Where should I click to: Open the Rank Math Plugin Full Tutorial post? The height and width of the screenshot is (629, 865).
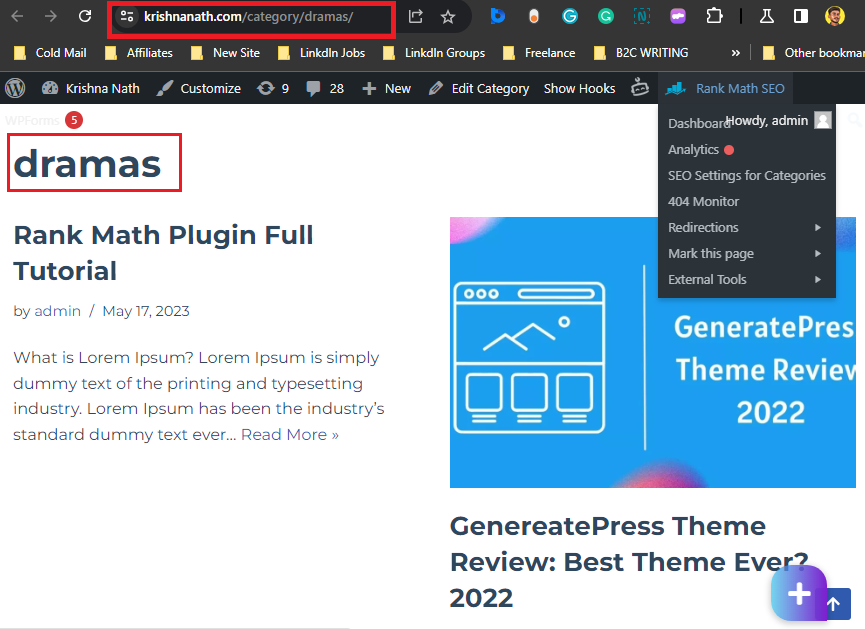[x=163, y=253]
